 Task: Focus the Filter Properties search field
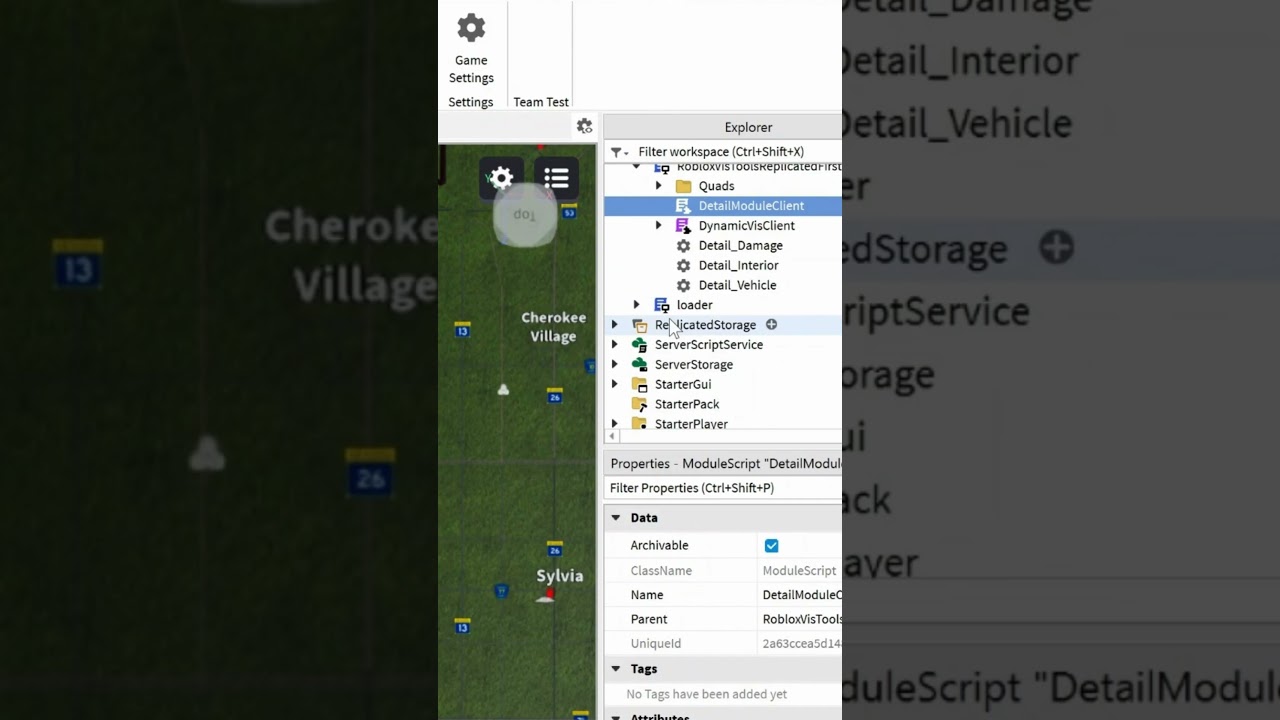tap(723, 488)
